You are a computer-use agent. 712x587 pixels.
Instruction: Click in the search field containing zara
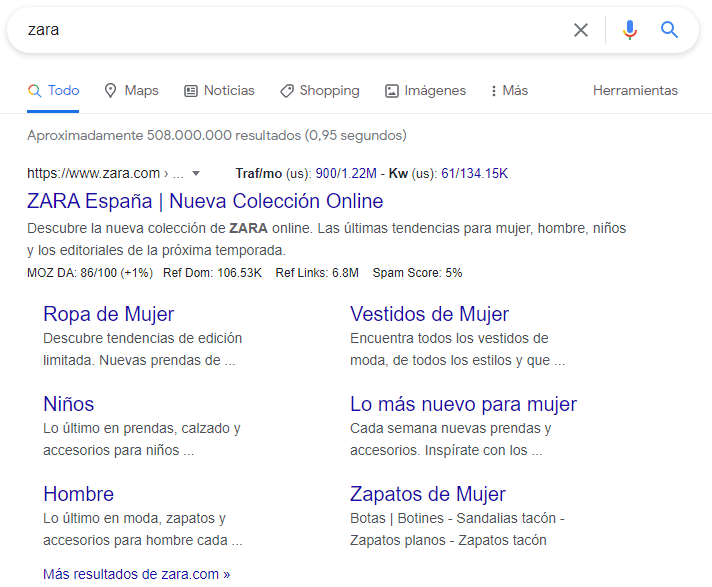[x=291, y=30]
